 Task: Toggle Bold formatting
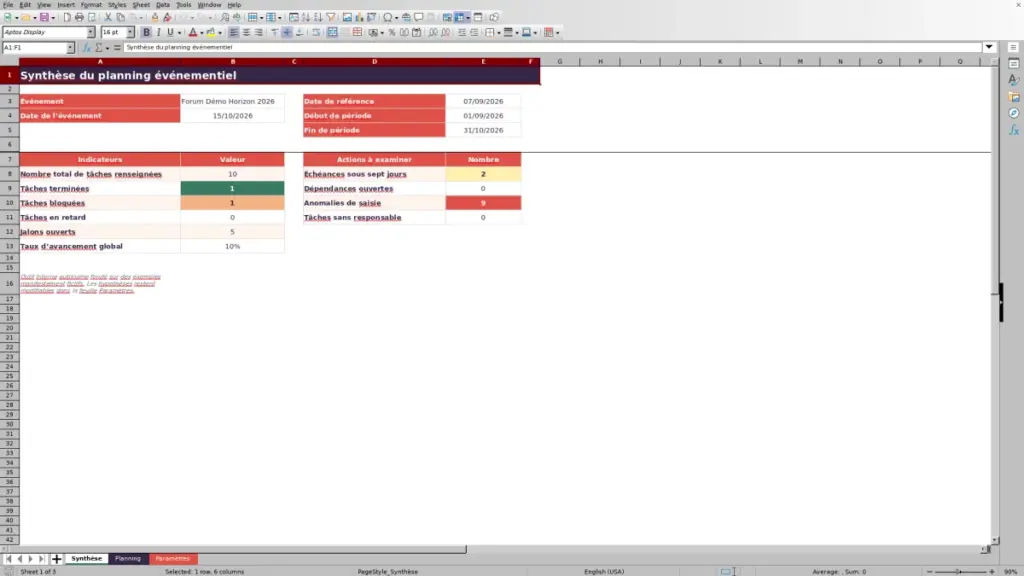pyautogui.click(x=146, y=33)
